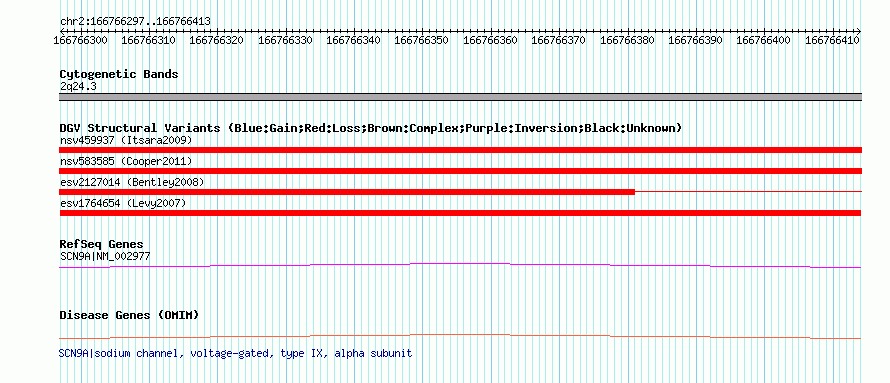Select the Disease Genes (OMIM) track title

pos(129,315)
